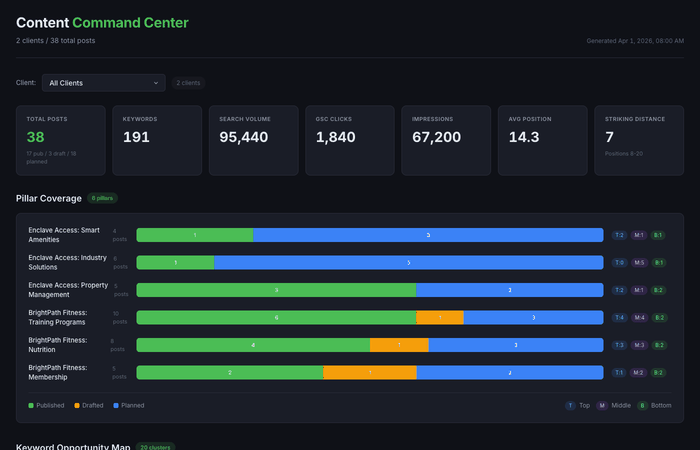Click "Enclave Access: Property Management" pillar label
This screenshot has height=450, width=700.
pos(68,290)
